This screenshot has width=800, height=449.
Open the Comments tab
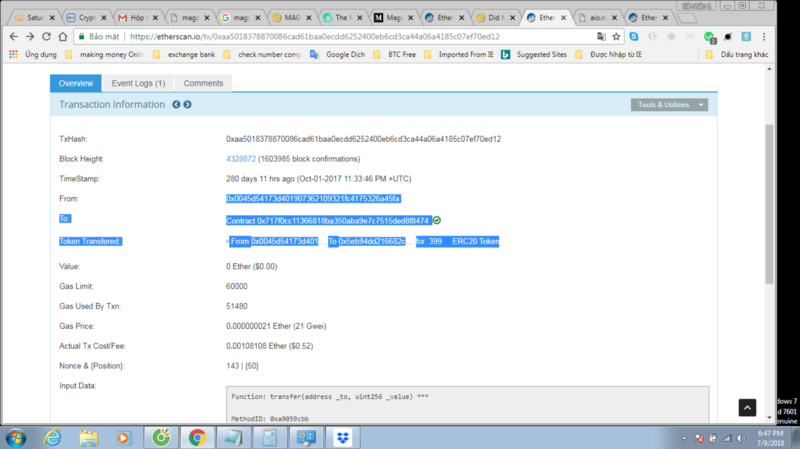(x=203, y=83)
